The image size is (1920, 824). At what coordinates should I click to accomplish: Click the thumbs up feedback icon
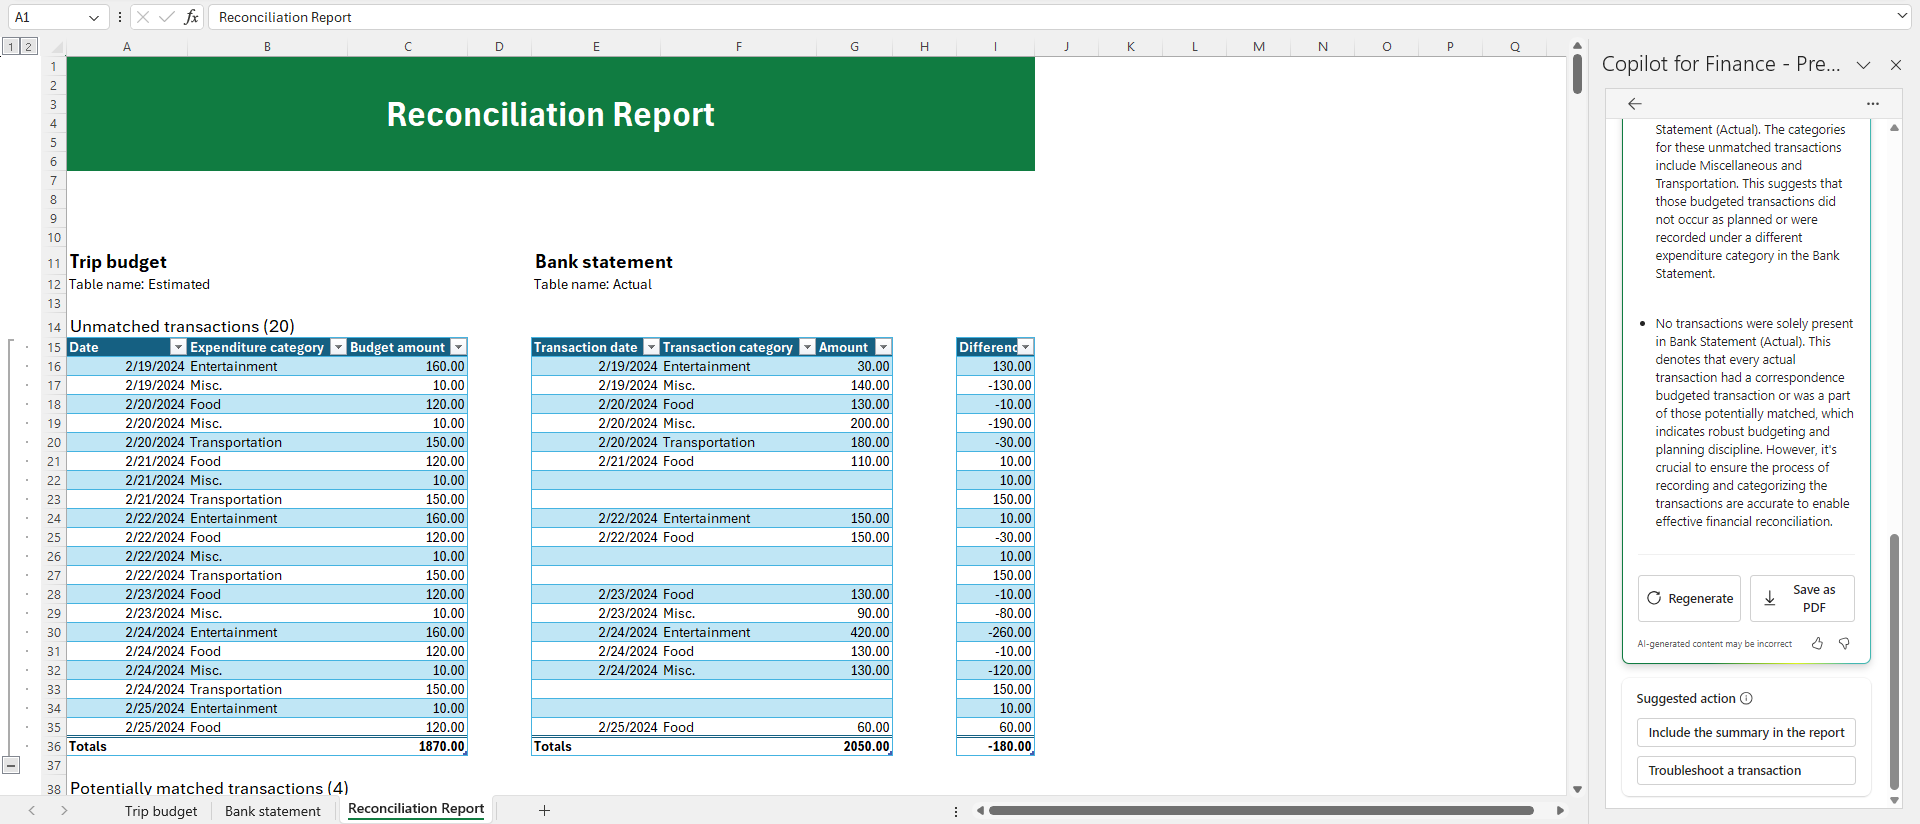click(x=1817, y=644)
